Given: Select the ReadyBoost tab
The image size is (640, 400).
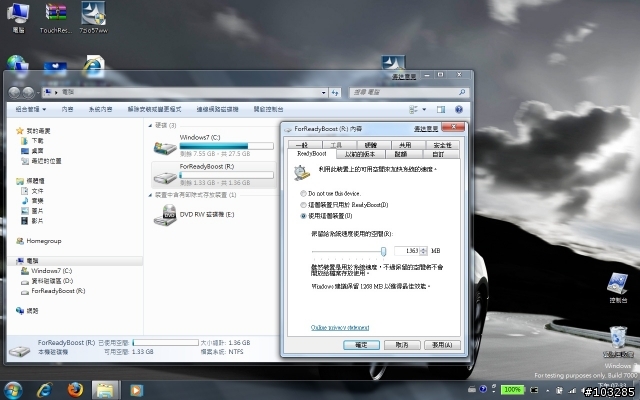Looking at the screenshot, I should (312, 154).
